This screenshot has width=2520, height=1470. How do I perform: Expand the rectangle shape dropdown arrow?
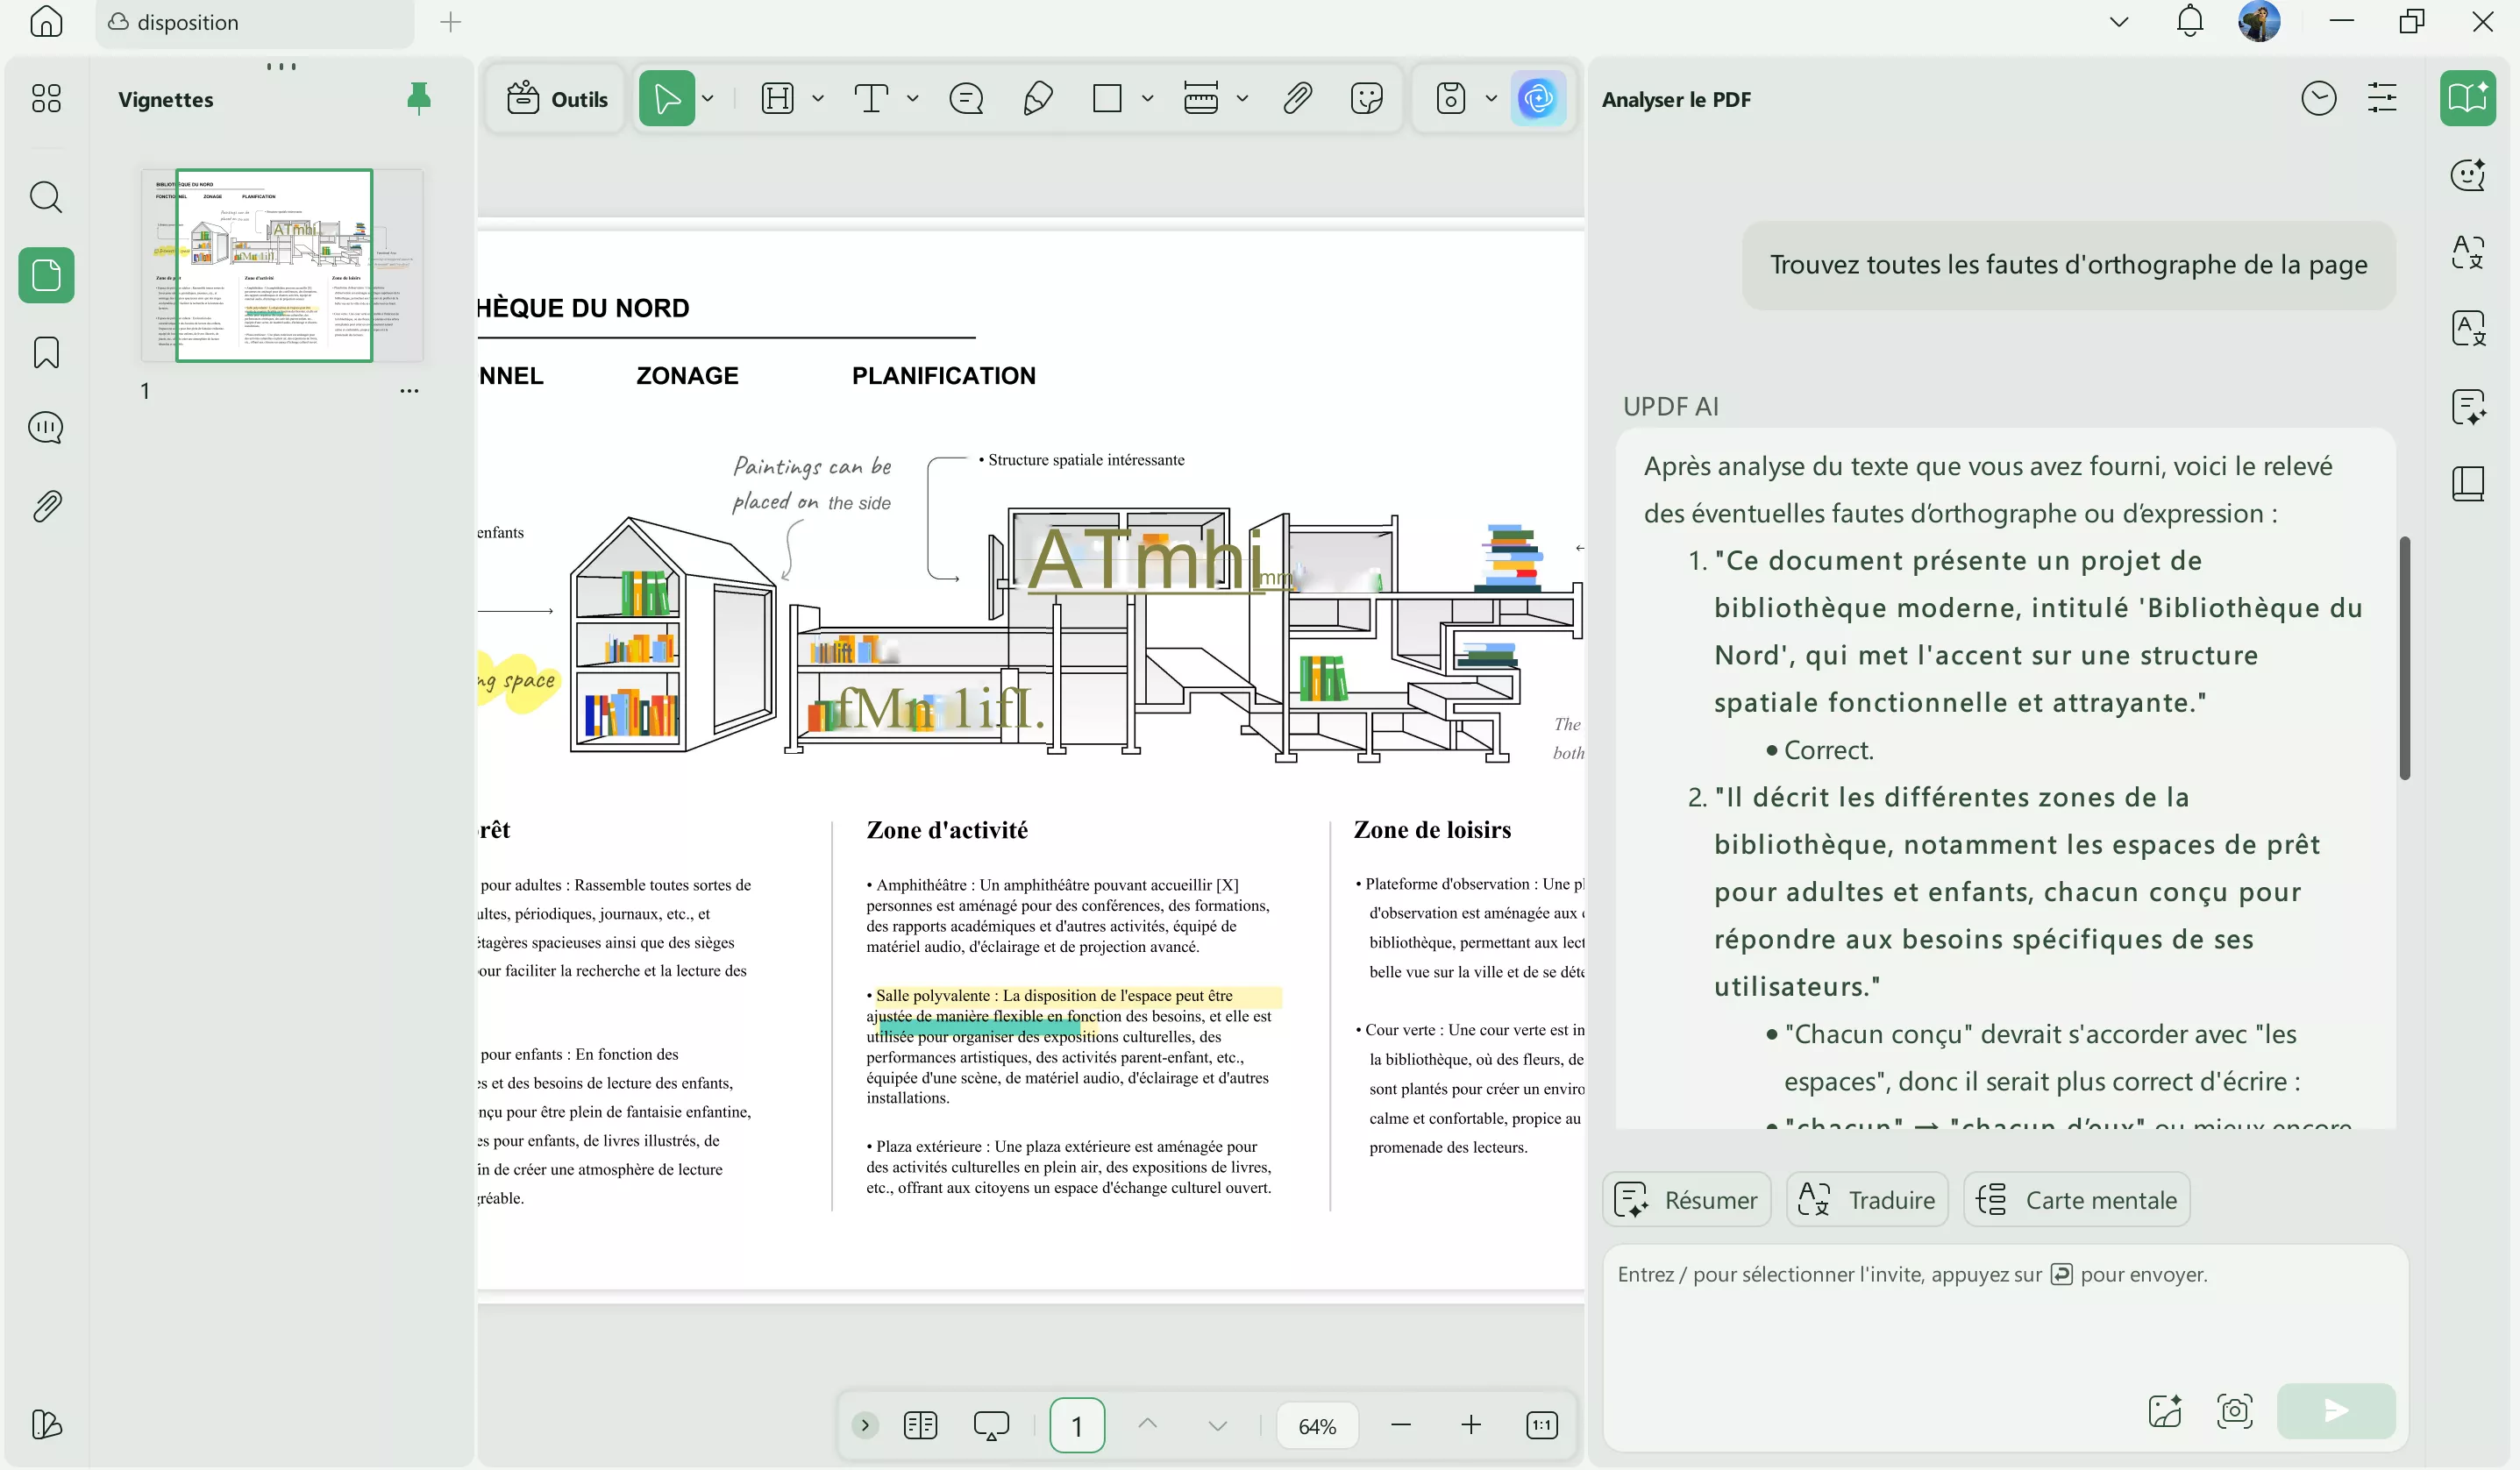coord(1147,98)
